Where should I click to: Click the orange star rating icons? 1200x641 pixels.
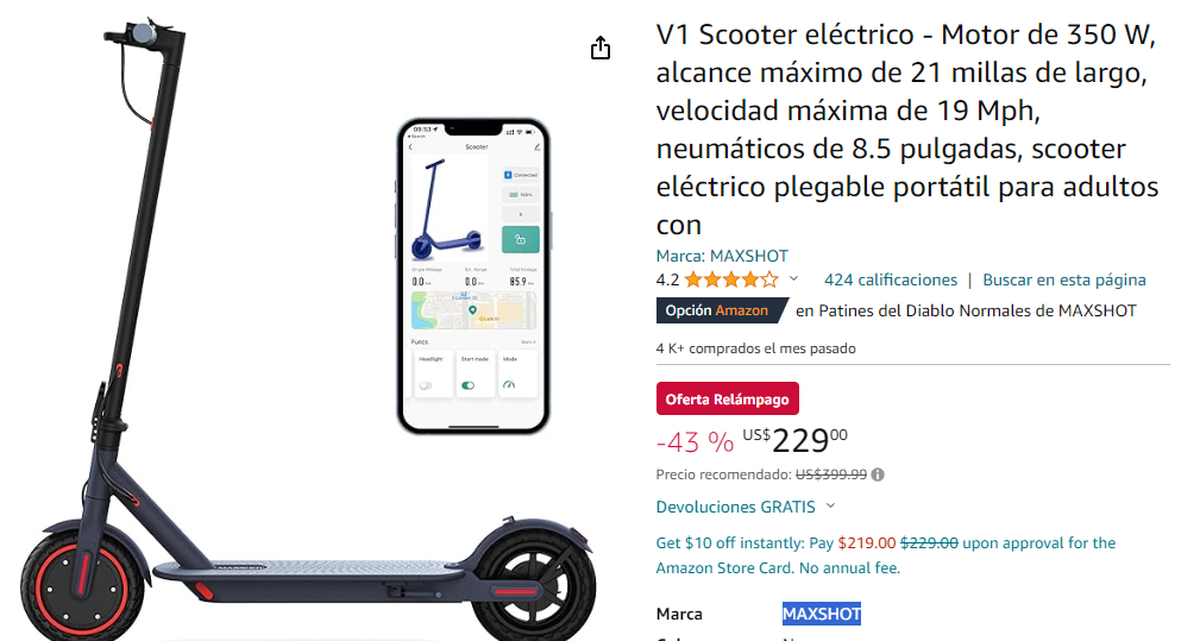click(x=731, y=280)
